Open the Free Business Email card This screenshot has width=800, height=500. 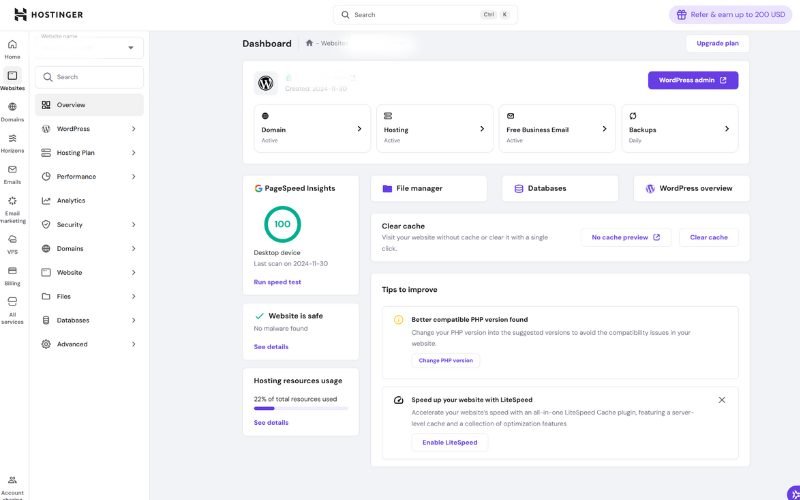[557, 129]
